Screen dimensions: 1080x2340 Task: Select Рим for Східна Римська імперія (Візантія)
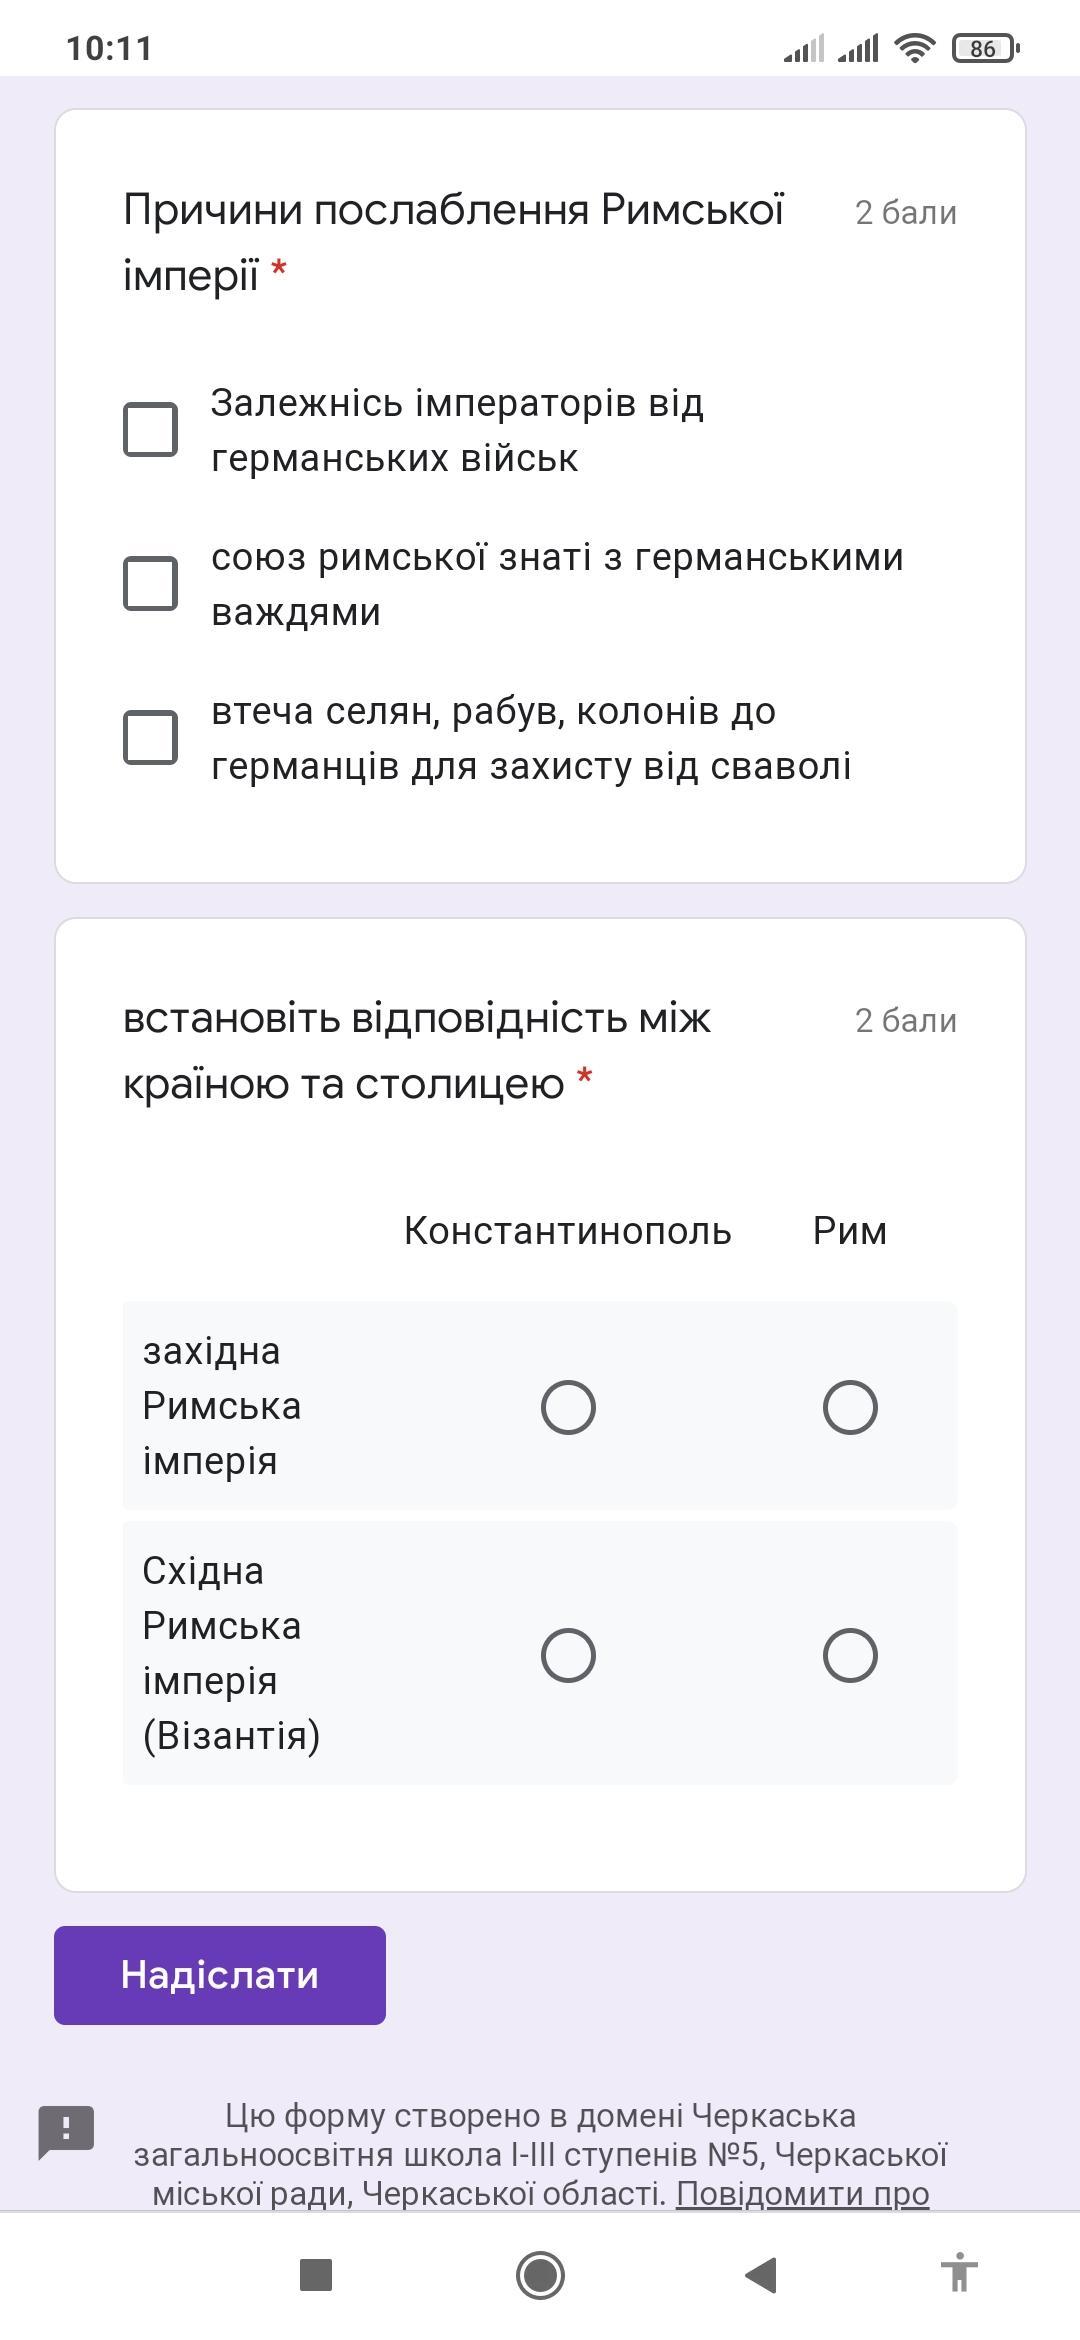tap(850, 1655)
